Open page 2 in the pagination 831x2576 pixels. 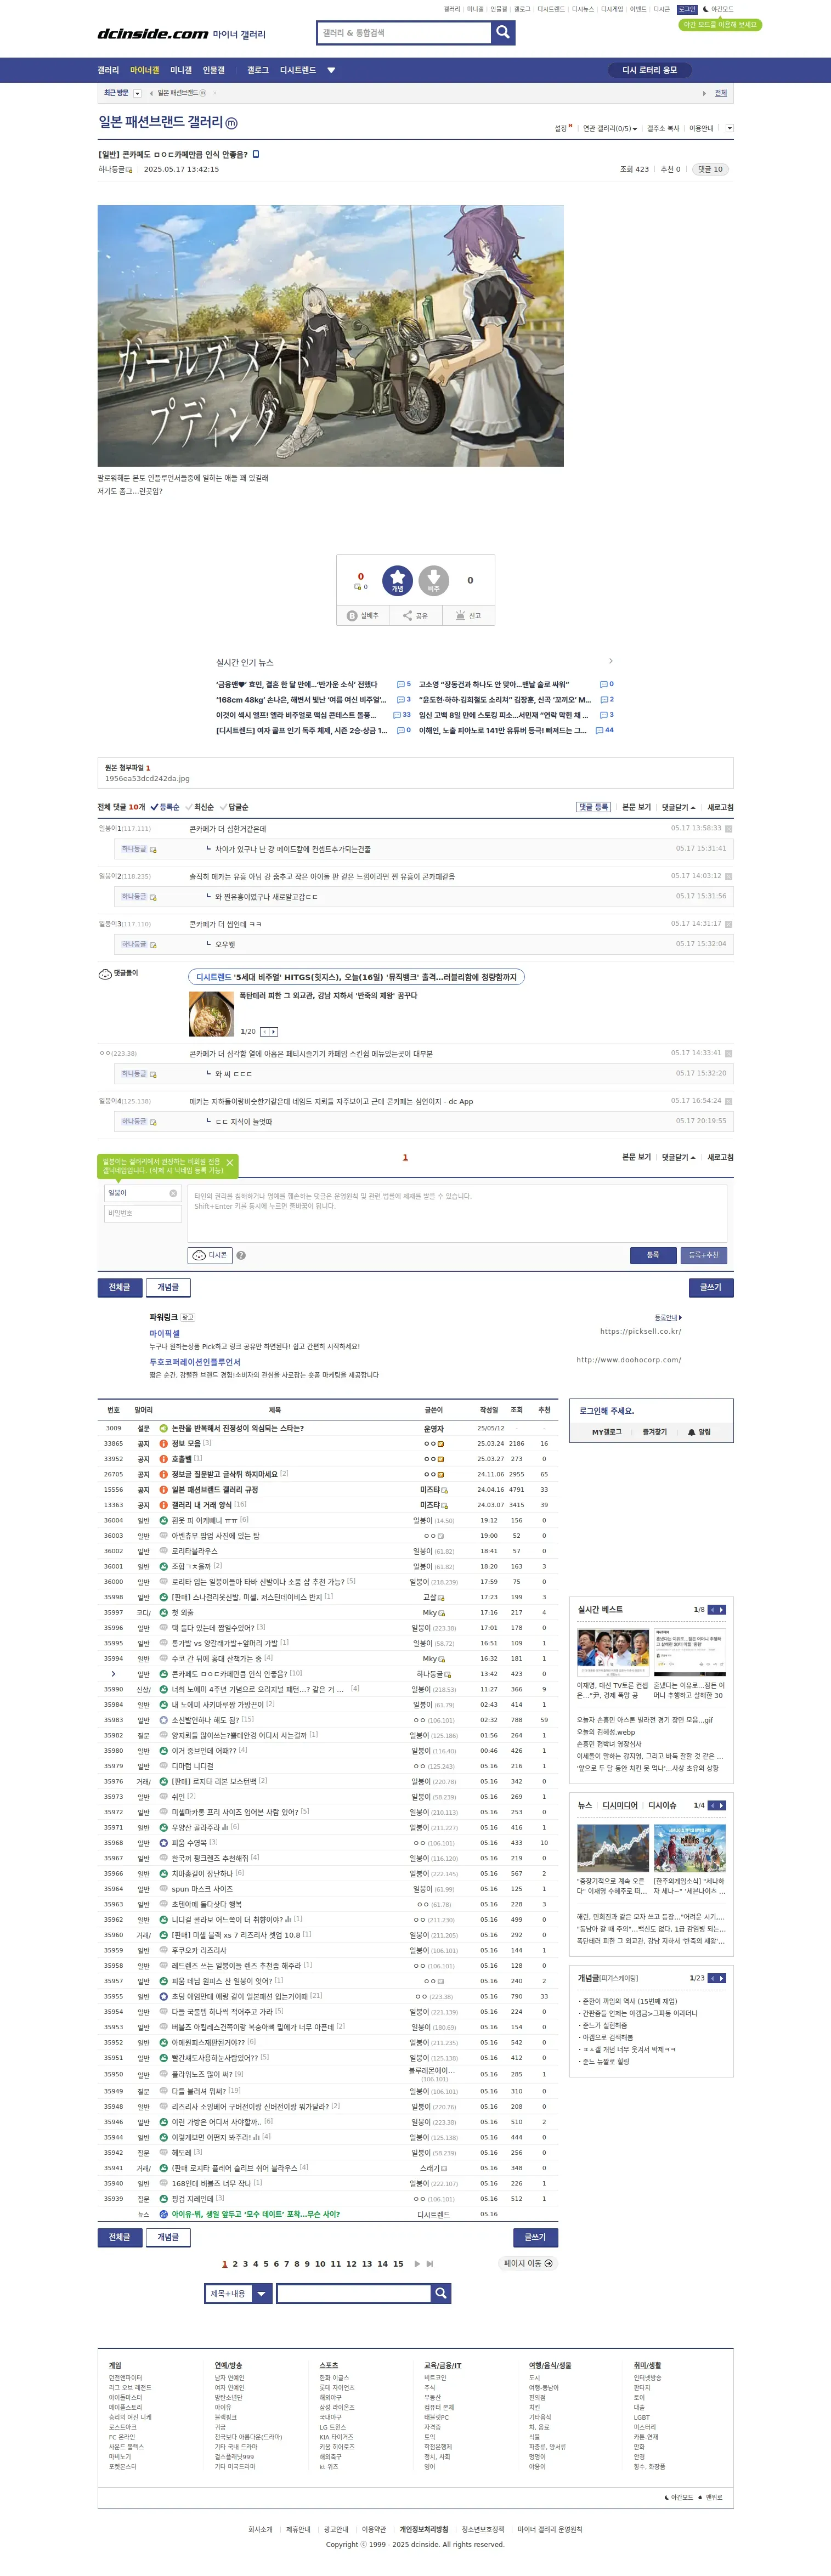[x=234, y=2264]
